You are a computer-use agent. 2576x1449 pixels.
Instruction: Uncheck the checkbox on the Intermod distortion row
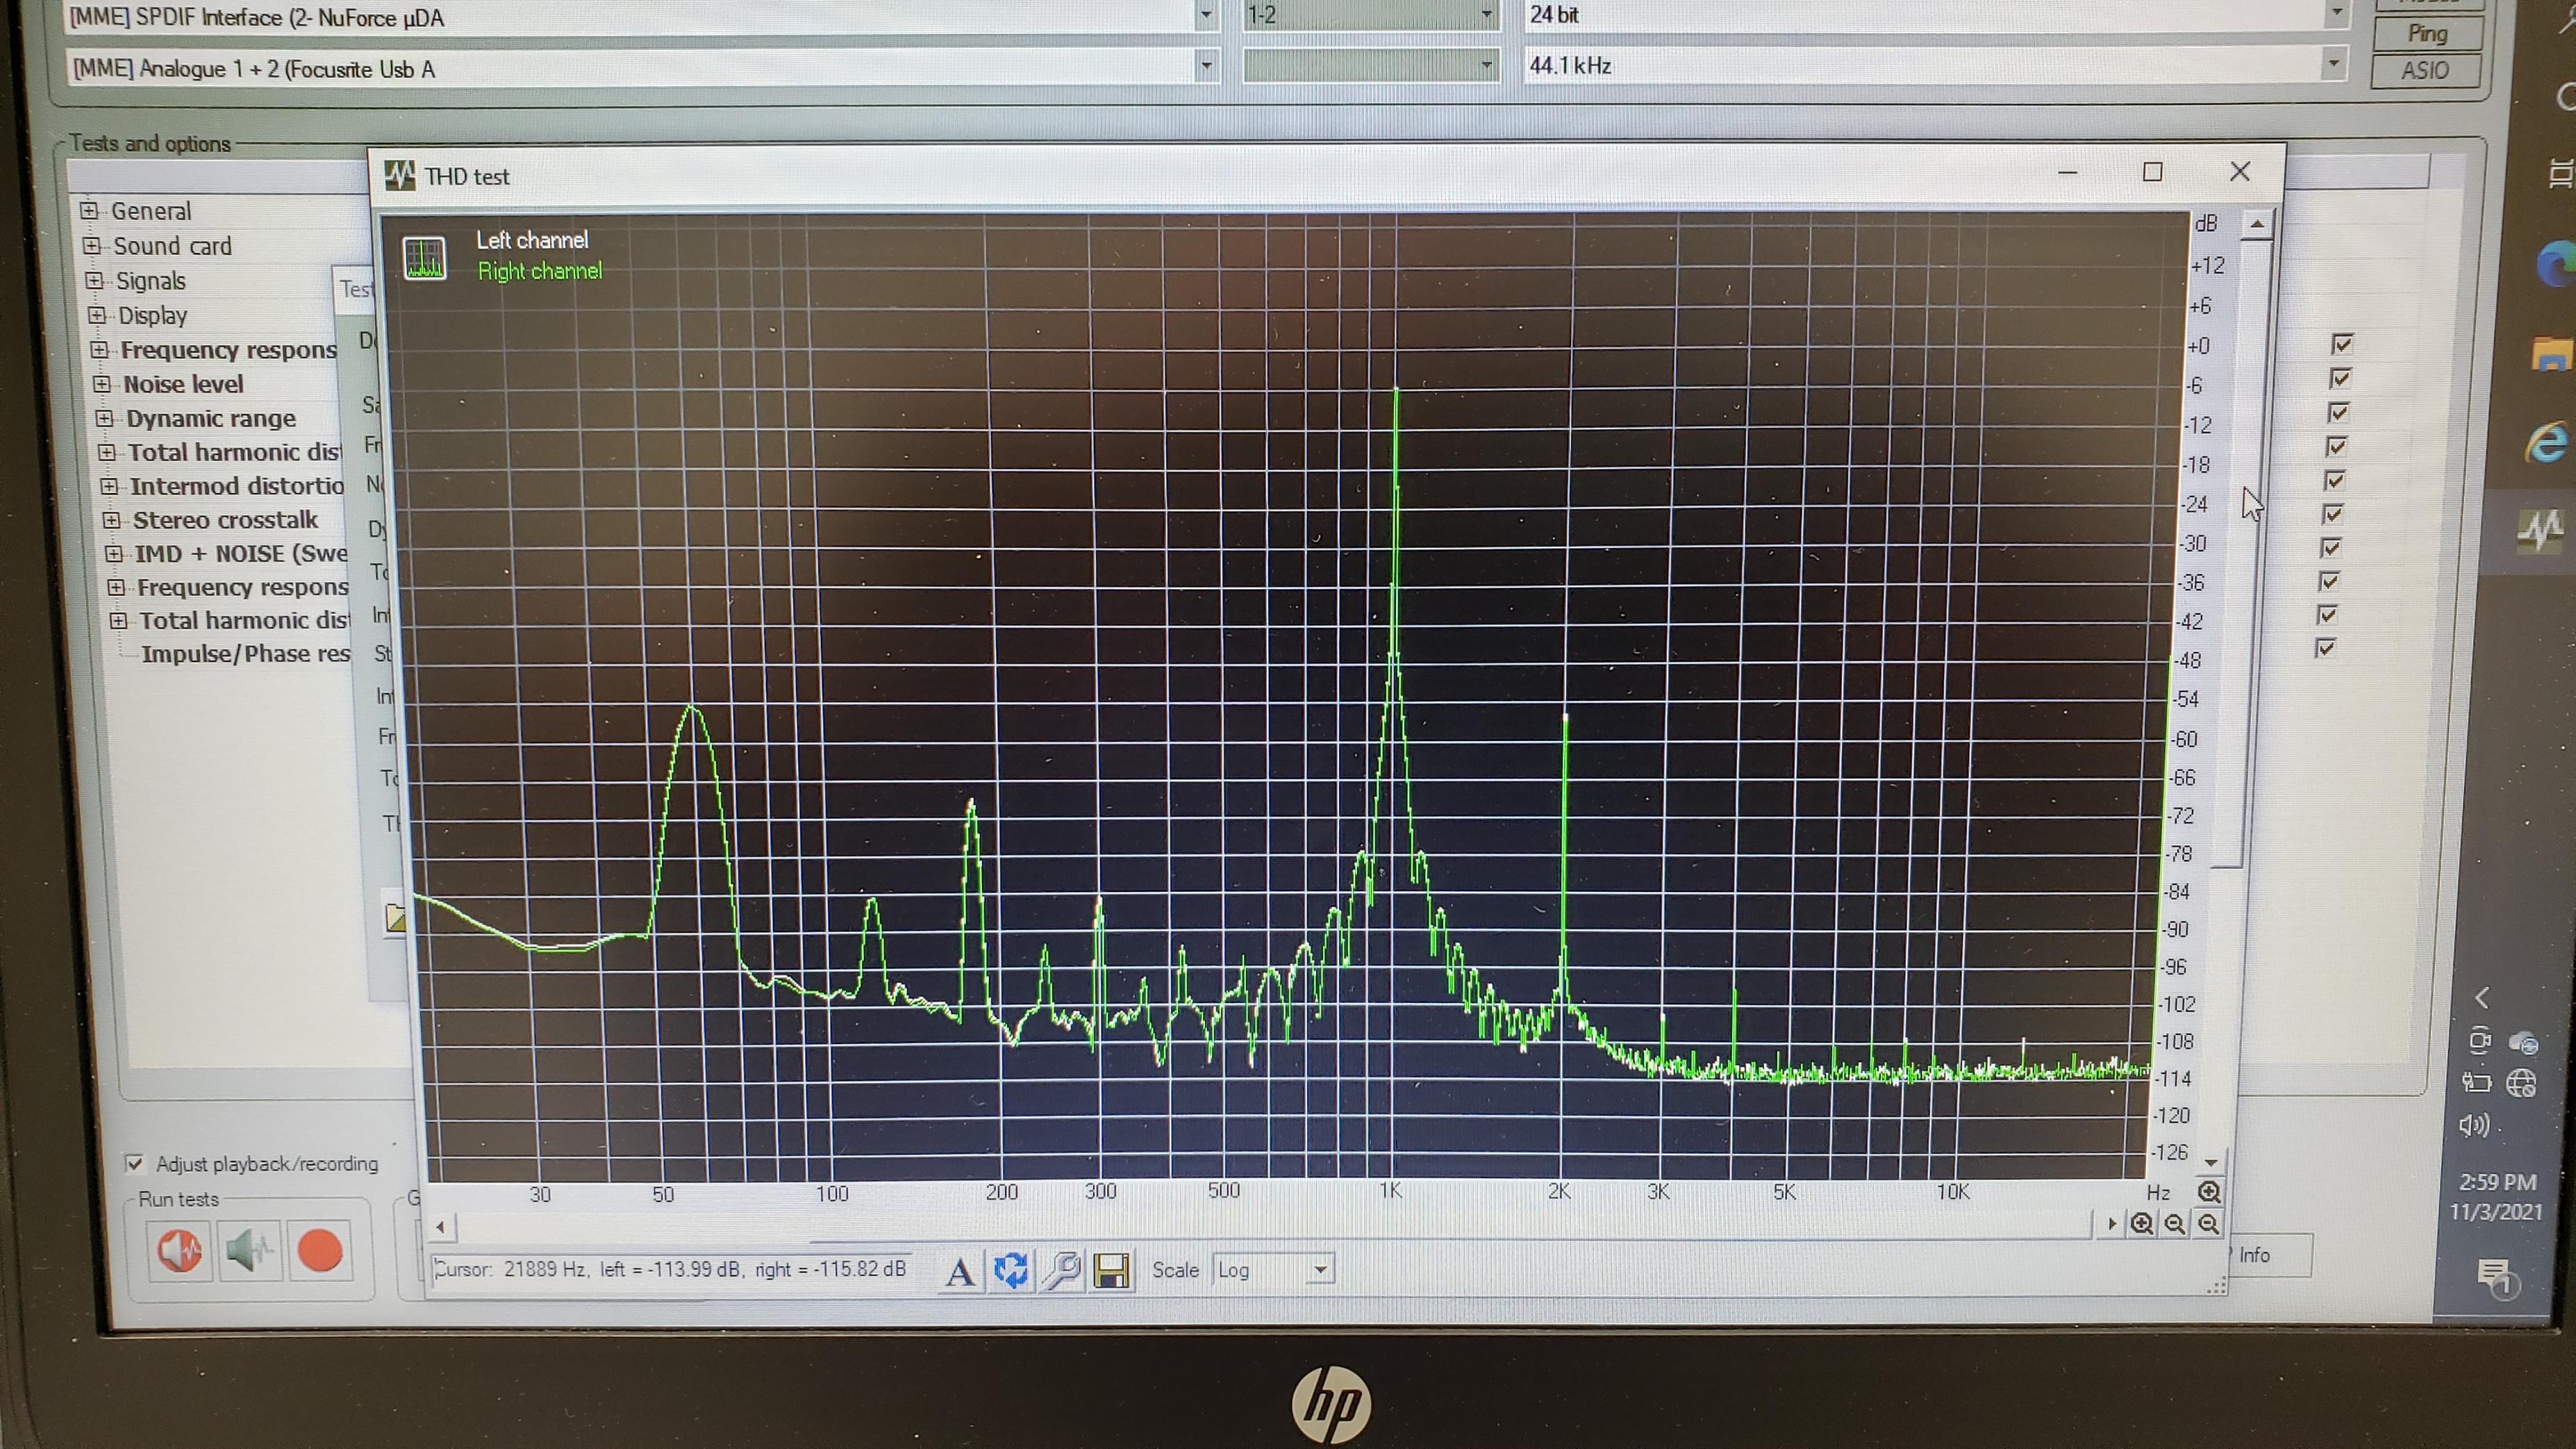click(x=2334, y=480)
